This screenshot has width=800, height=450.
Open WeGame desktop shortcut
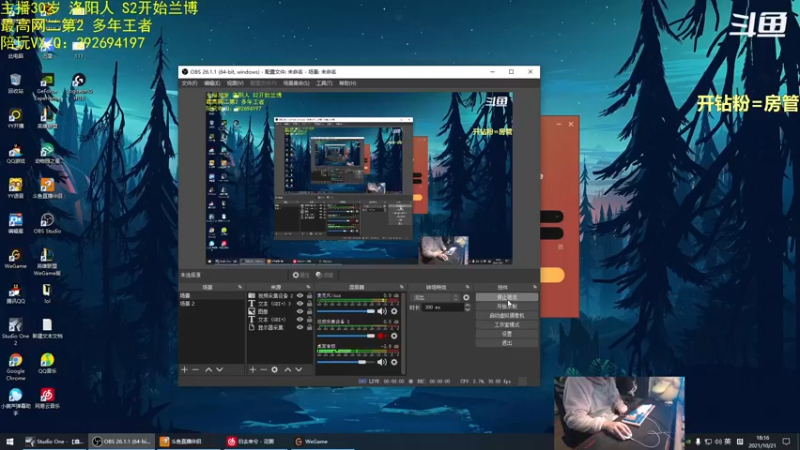(15, 259)
